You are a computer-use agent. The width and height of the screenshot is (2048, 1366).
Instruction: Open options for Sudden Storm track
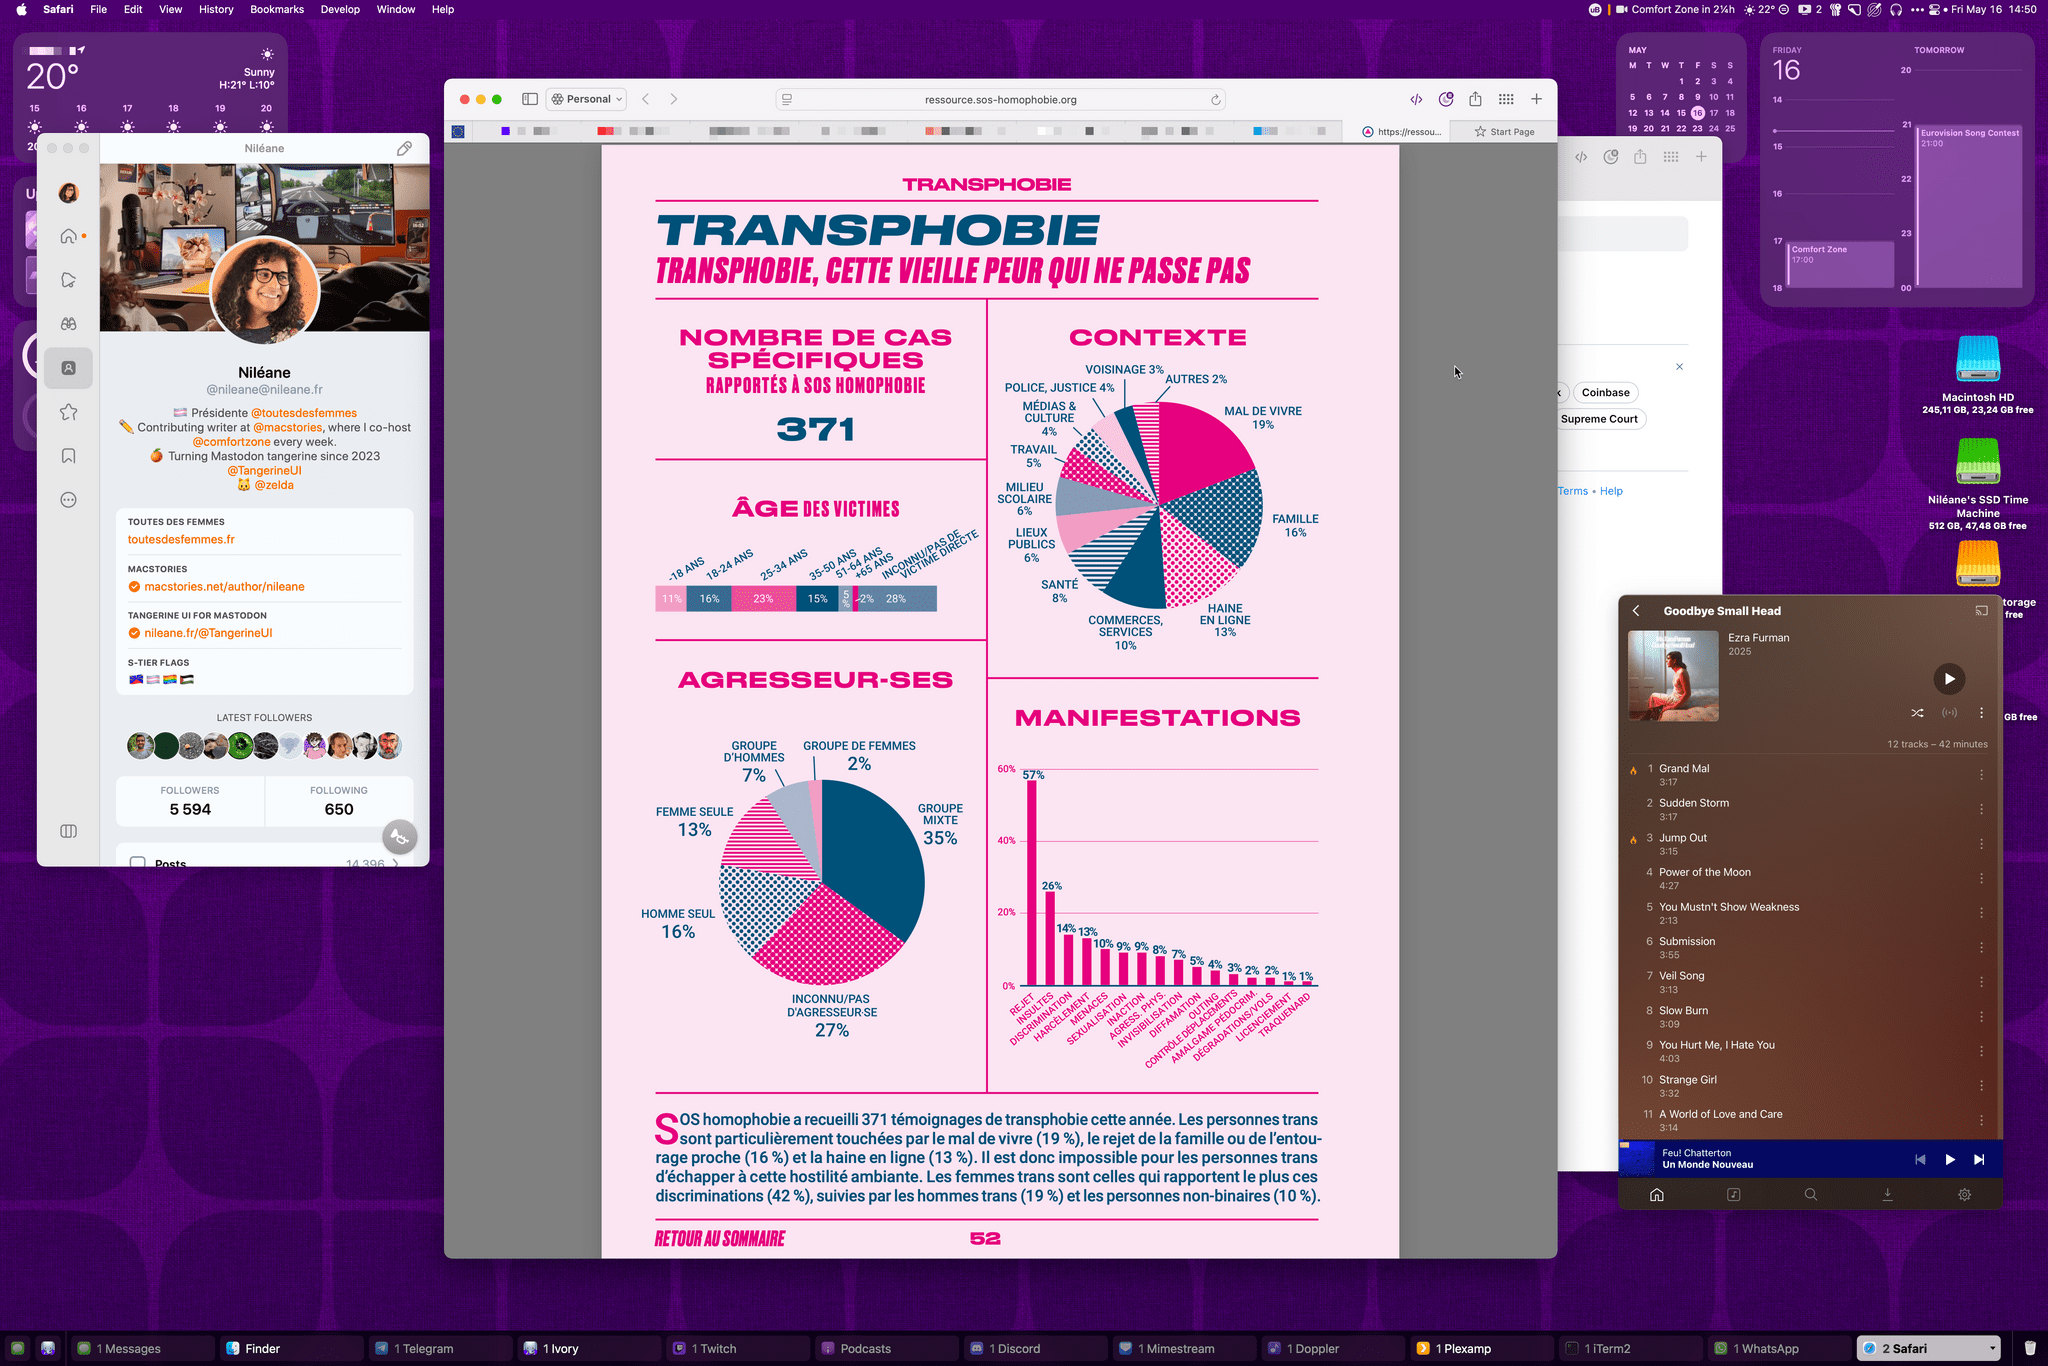tap(1981, 810)
